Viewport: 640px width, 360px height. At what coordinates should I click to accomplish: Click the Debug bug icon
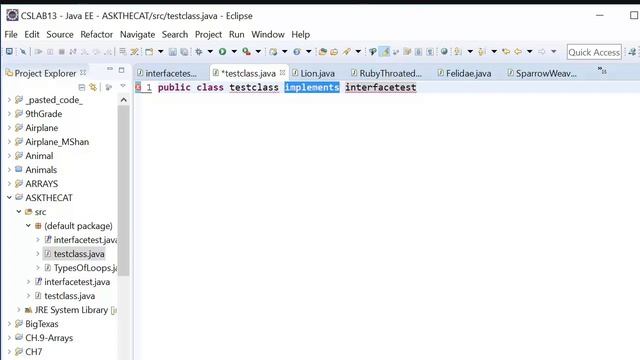click(199, 51)
